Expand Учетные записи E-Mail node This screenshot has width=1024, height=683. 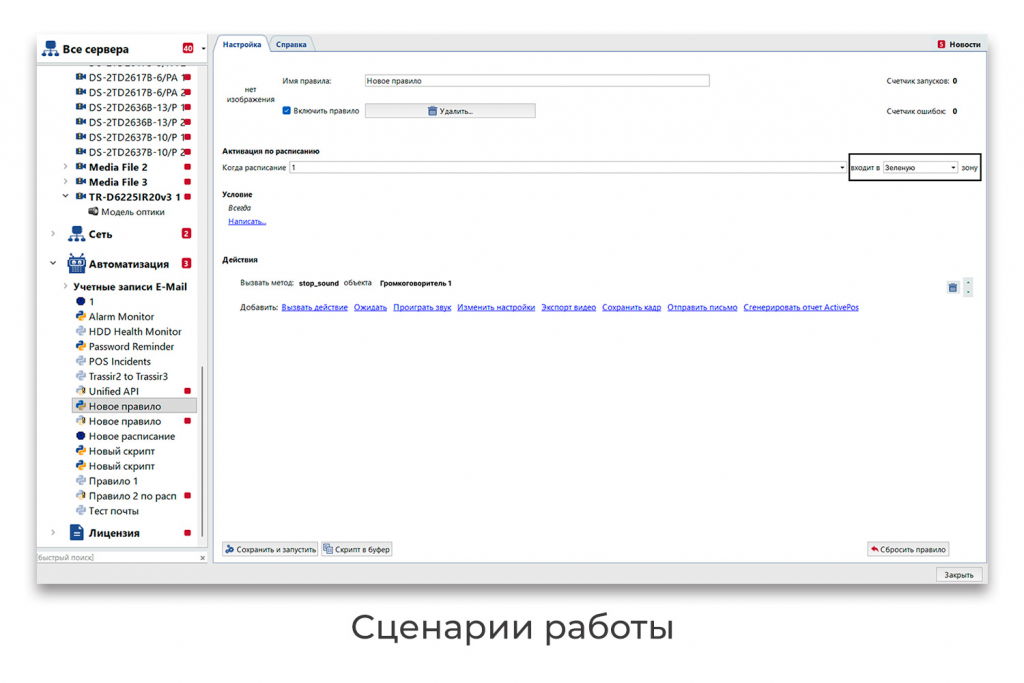coord(65,286)
